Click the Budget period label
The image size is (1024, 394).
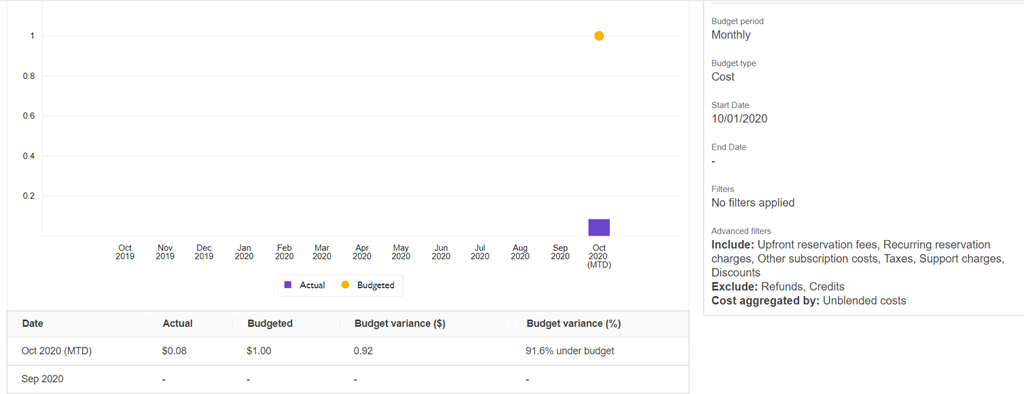737,21
